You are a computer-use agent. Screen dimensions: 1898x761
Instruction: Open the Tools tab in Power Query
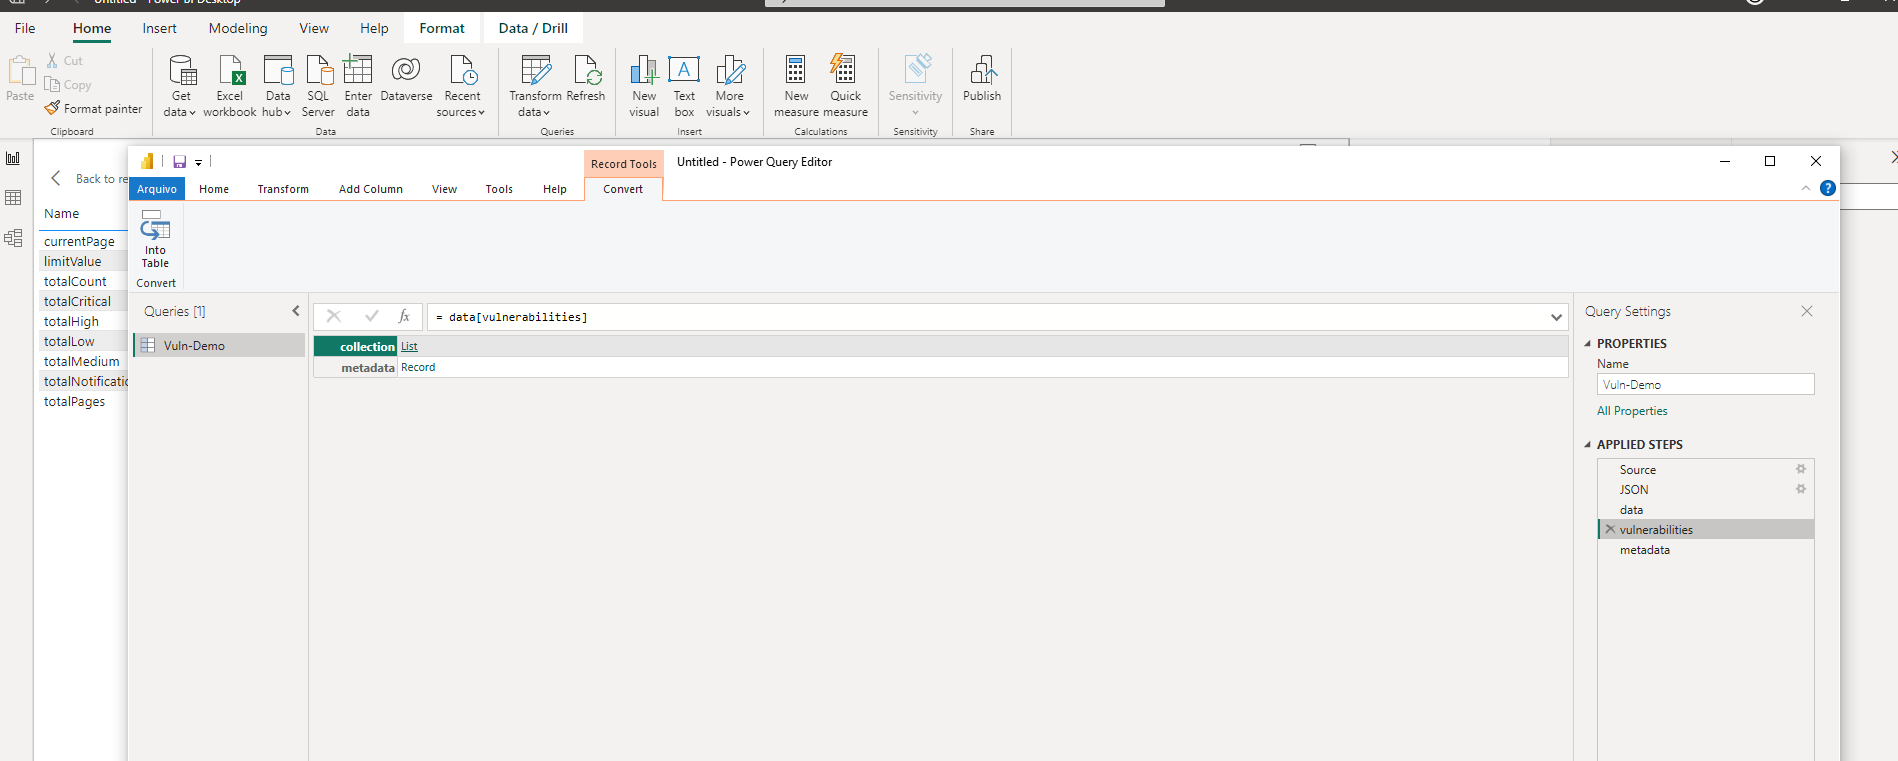[499, 189]
